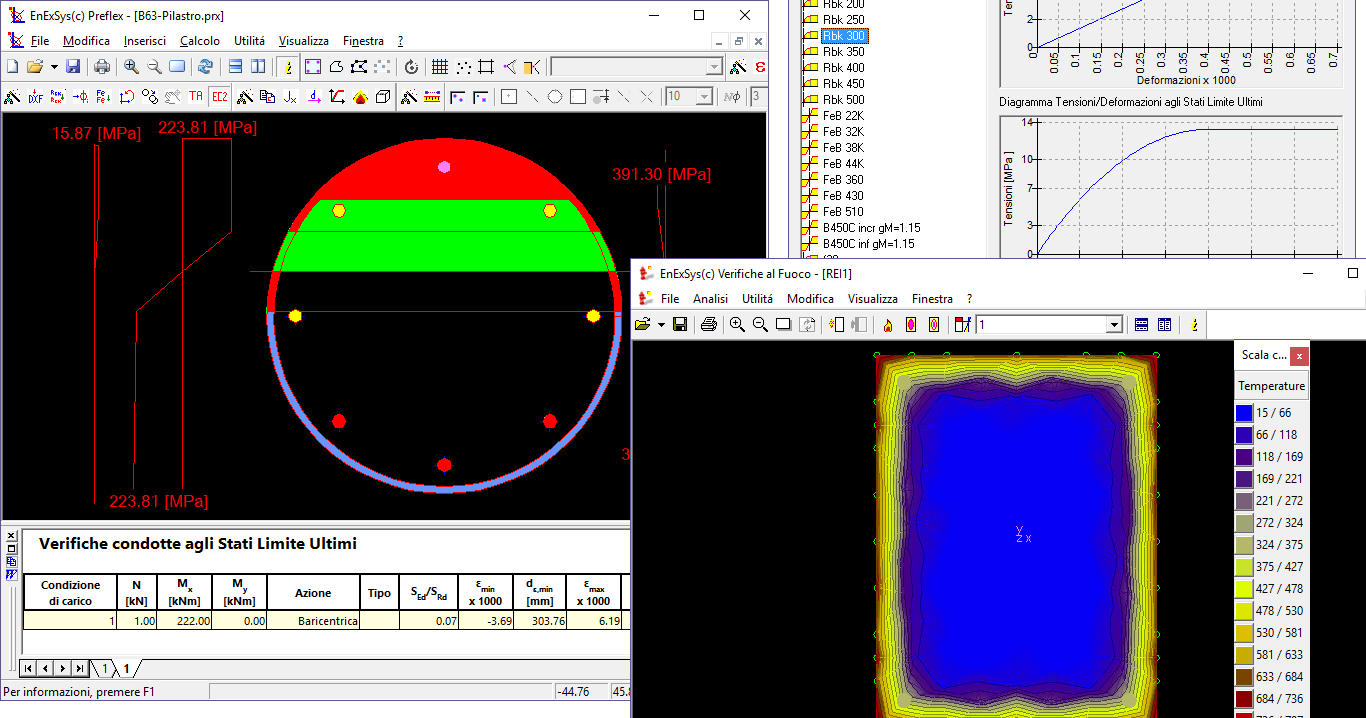Image resolution: width=1366 pixels, height=718 pixels.
Task: Select FeB 44K in the materials list
Action: coord(843,164)
